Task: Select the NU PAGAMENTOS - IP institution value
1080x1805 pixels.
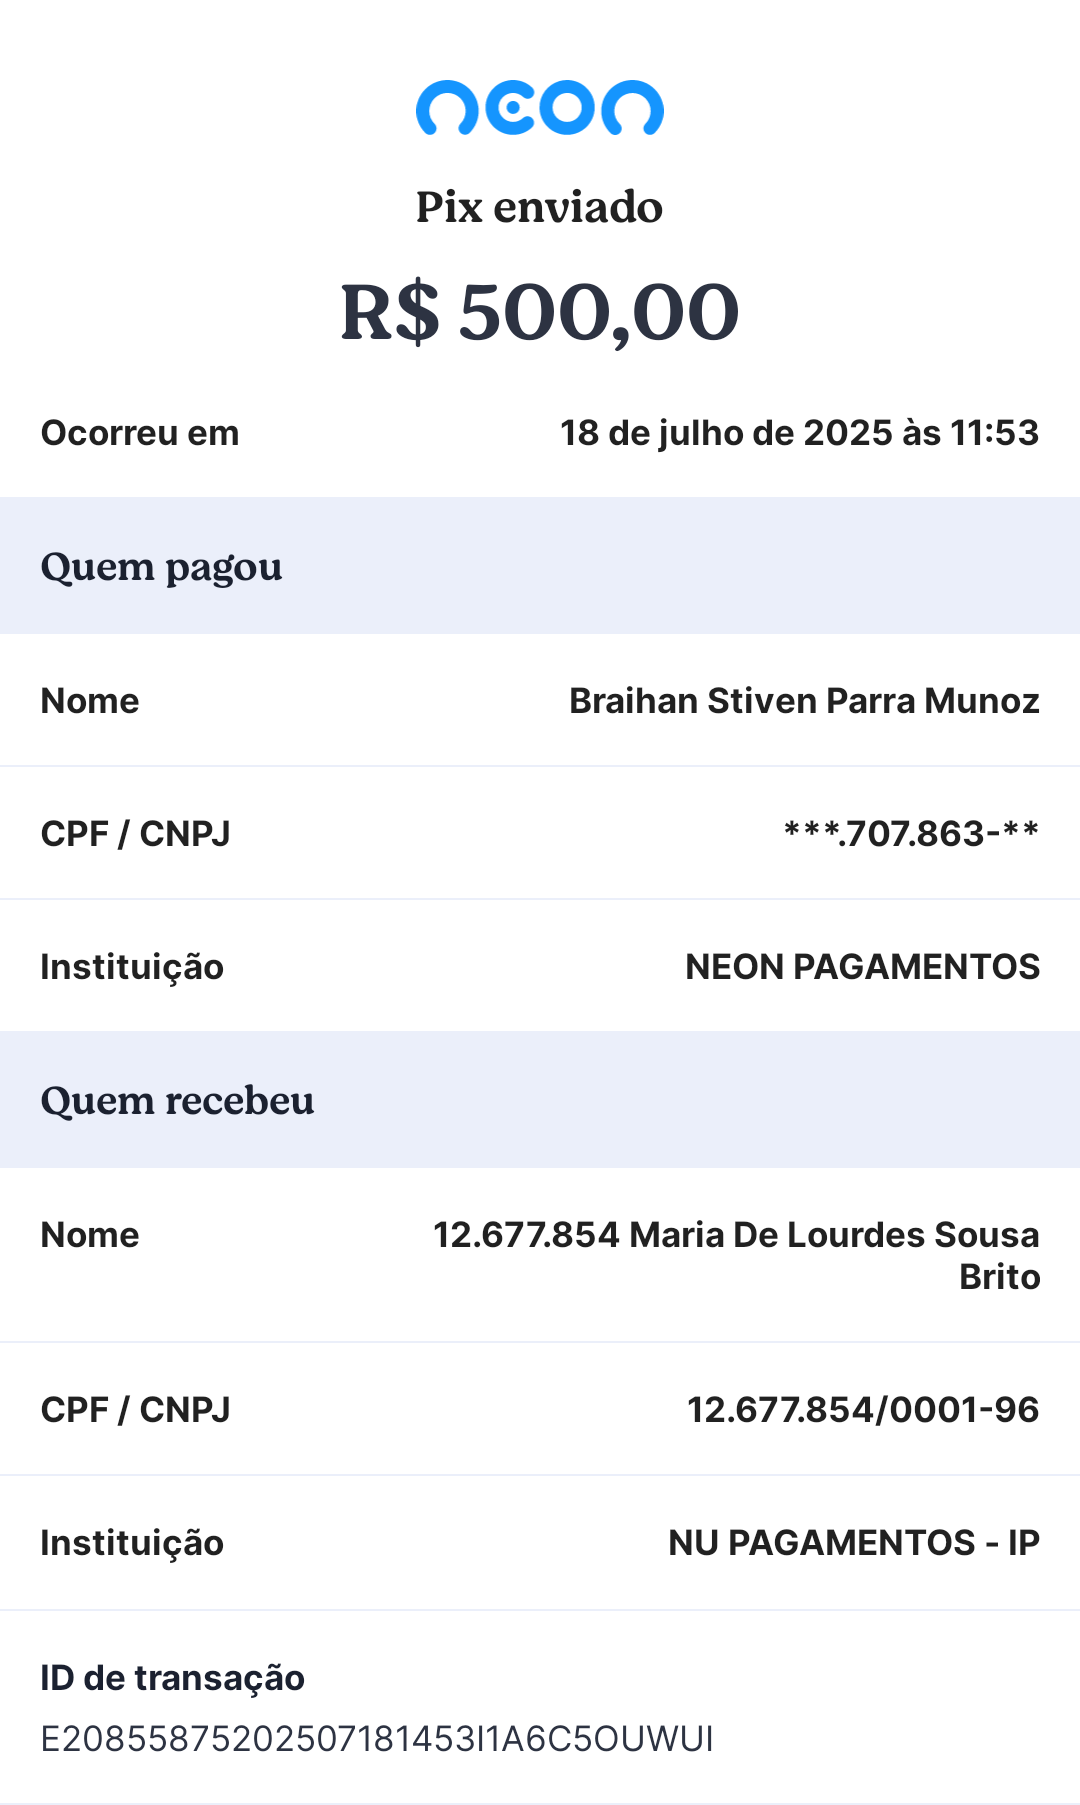Action: [853, 1543]
